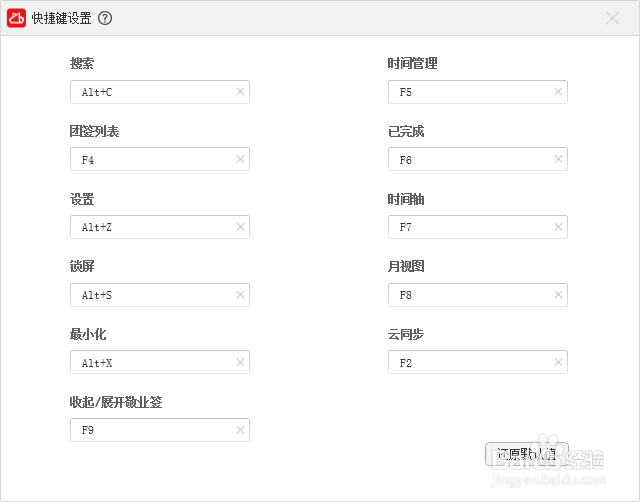Click the red app logo icon
The width and height of the screenshot is (640, 502).
(x=17, y=18)
